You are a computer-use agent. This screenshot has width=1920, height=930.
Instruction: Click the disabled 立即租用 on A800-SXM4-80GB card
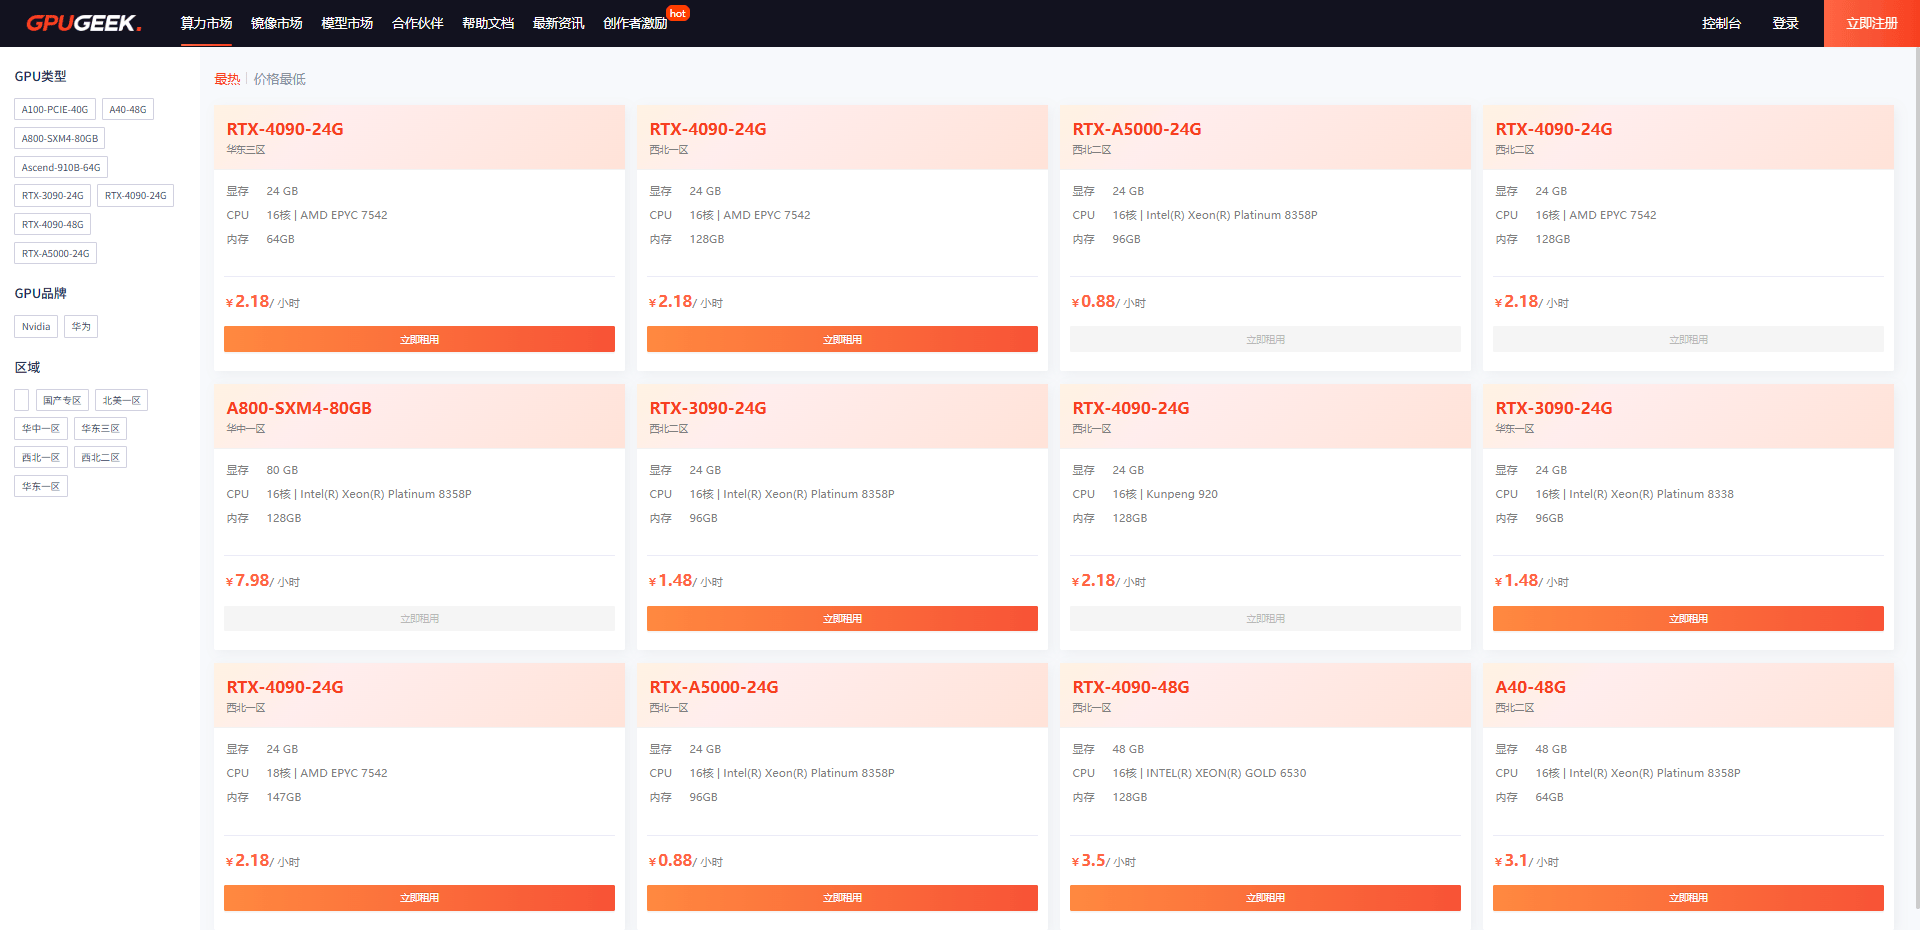click(x=419, y=618)
